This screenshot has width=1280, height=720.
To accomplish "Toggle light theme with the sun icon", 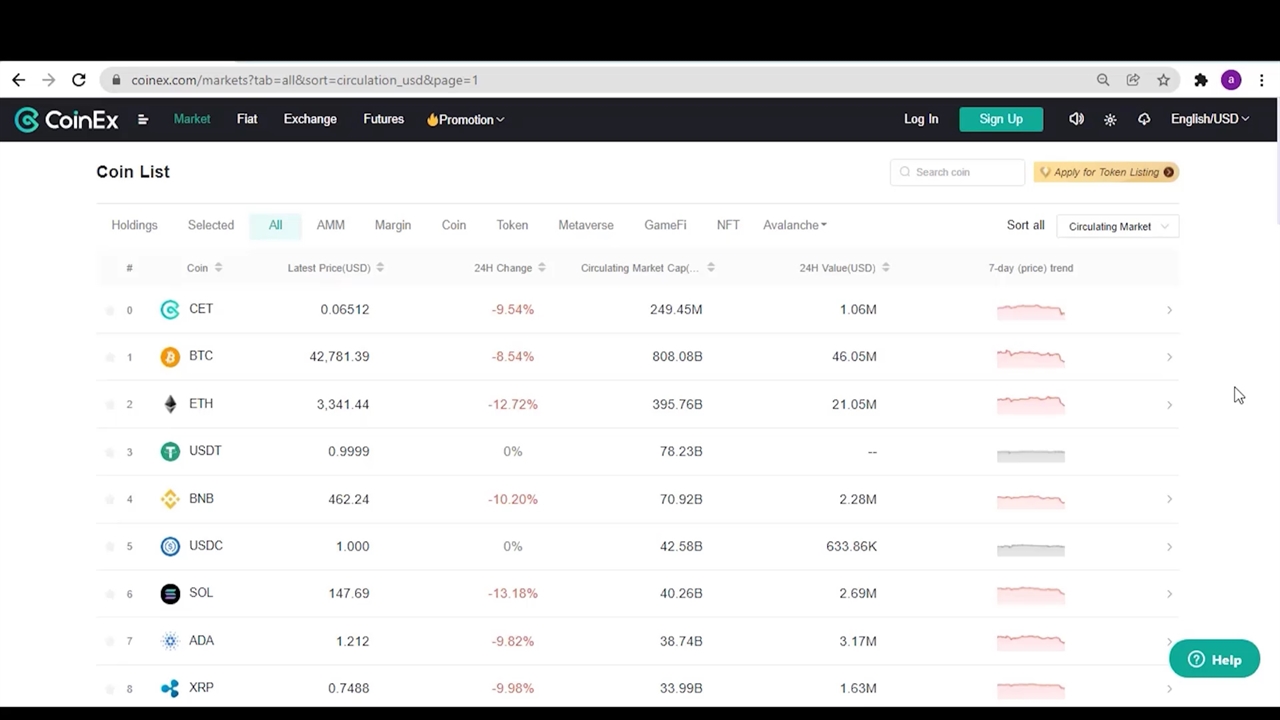I will pyautogui.click(x=1110, y=120).
